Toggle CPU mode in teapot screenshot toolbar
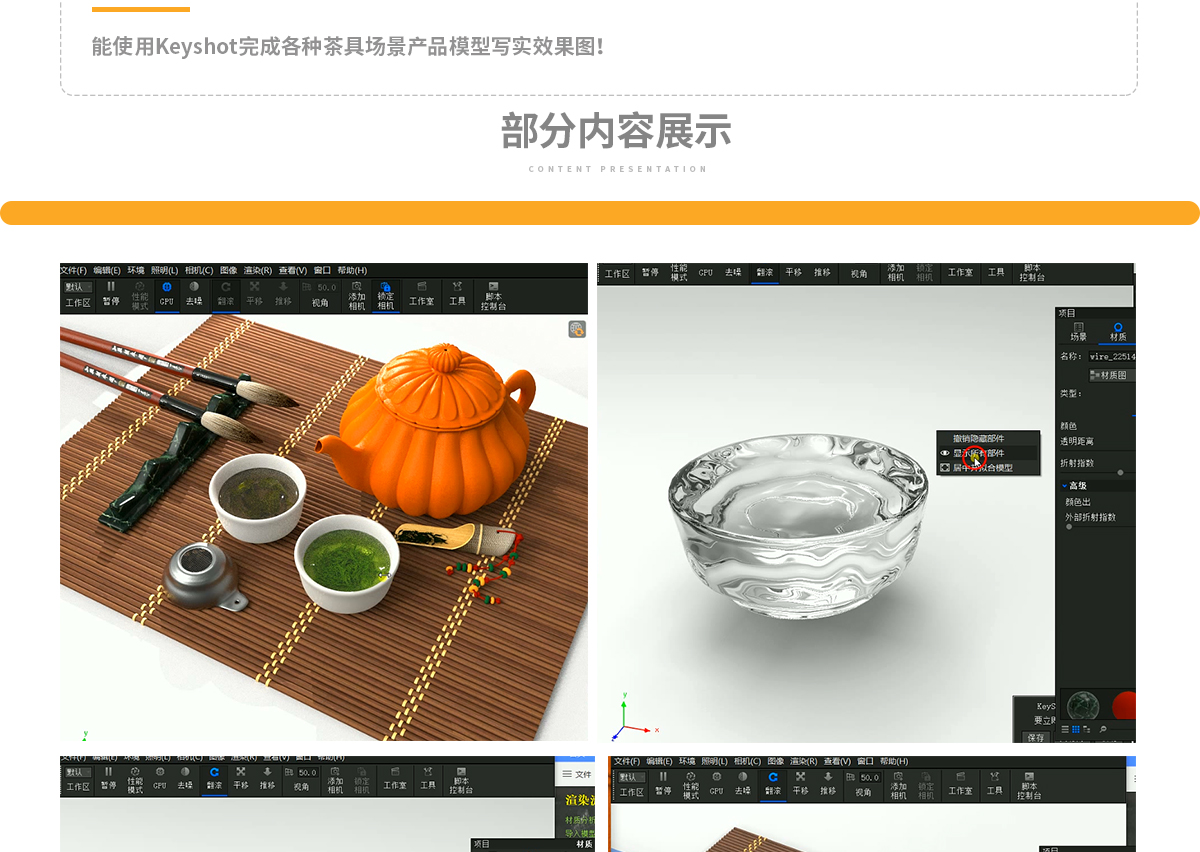Viewport: 1200px width, 852px height. click(x=167, y=295)
